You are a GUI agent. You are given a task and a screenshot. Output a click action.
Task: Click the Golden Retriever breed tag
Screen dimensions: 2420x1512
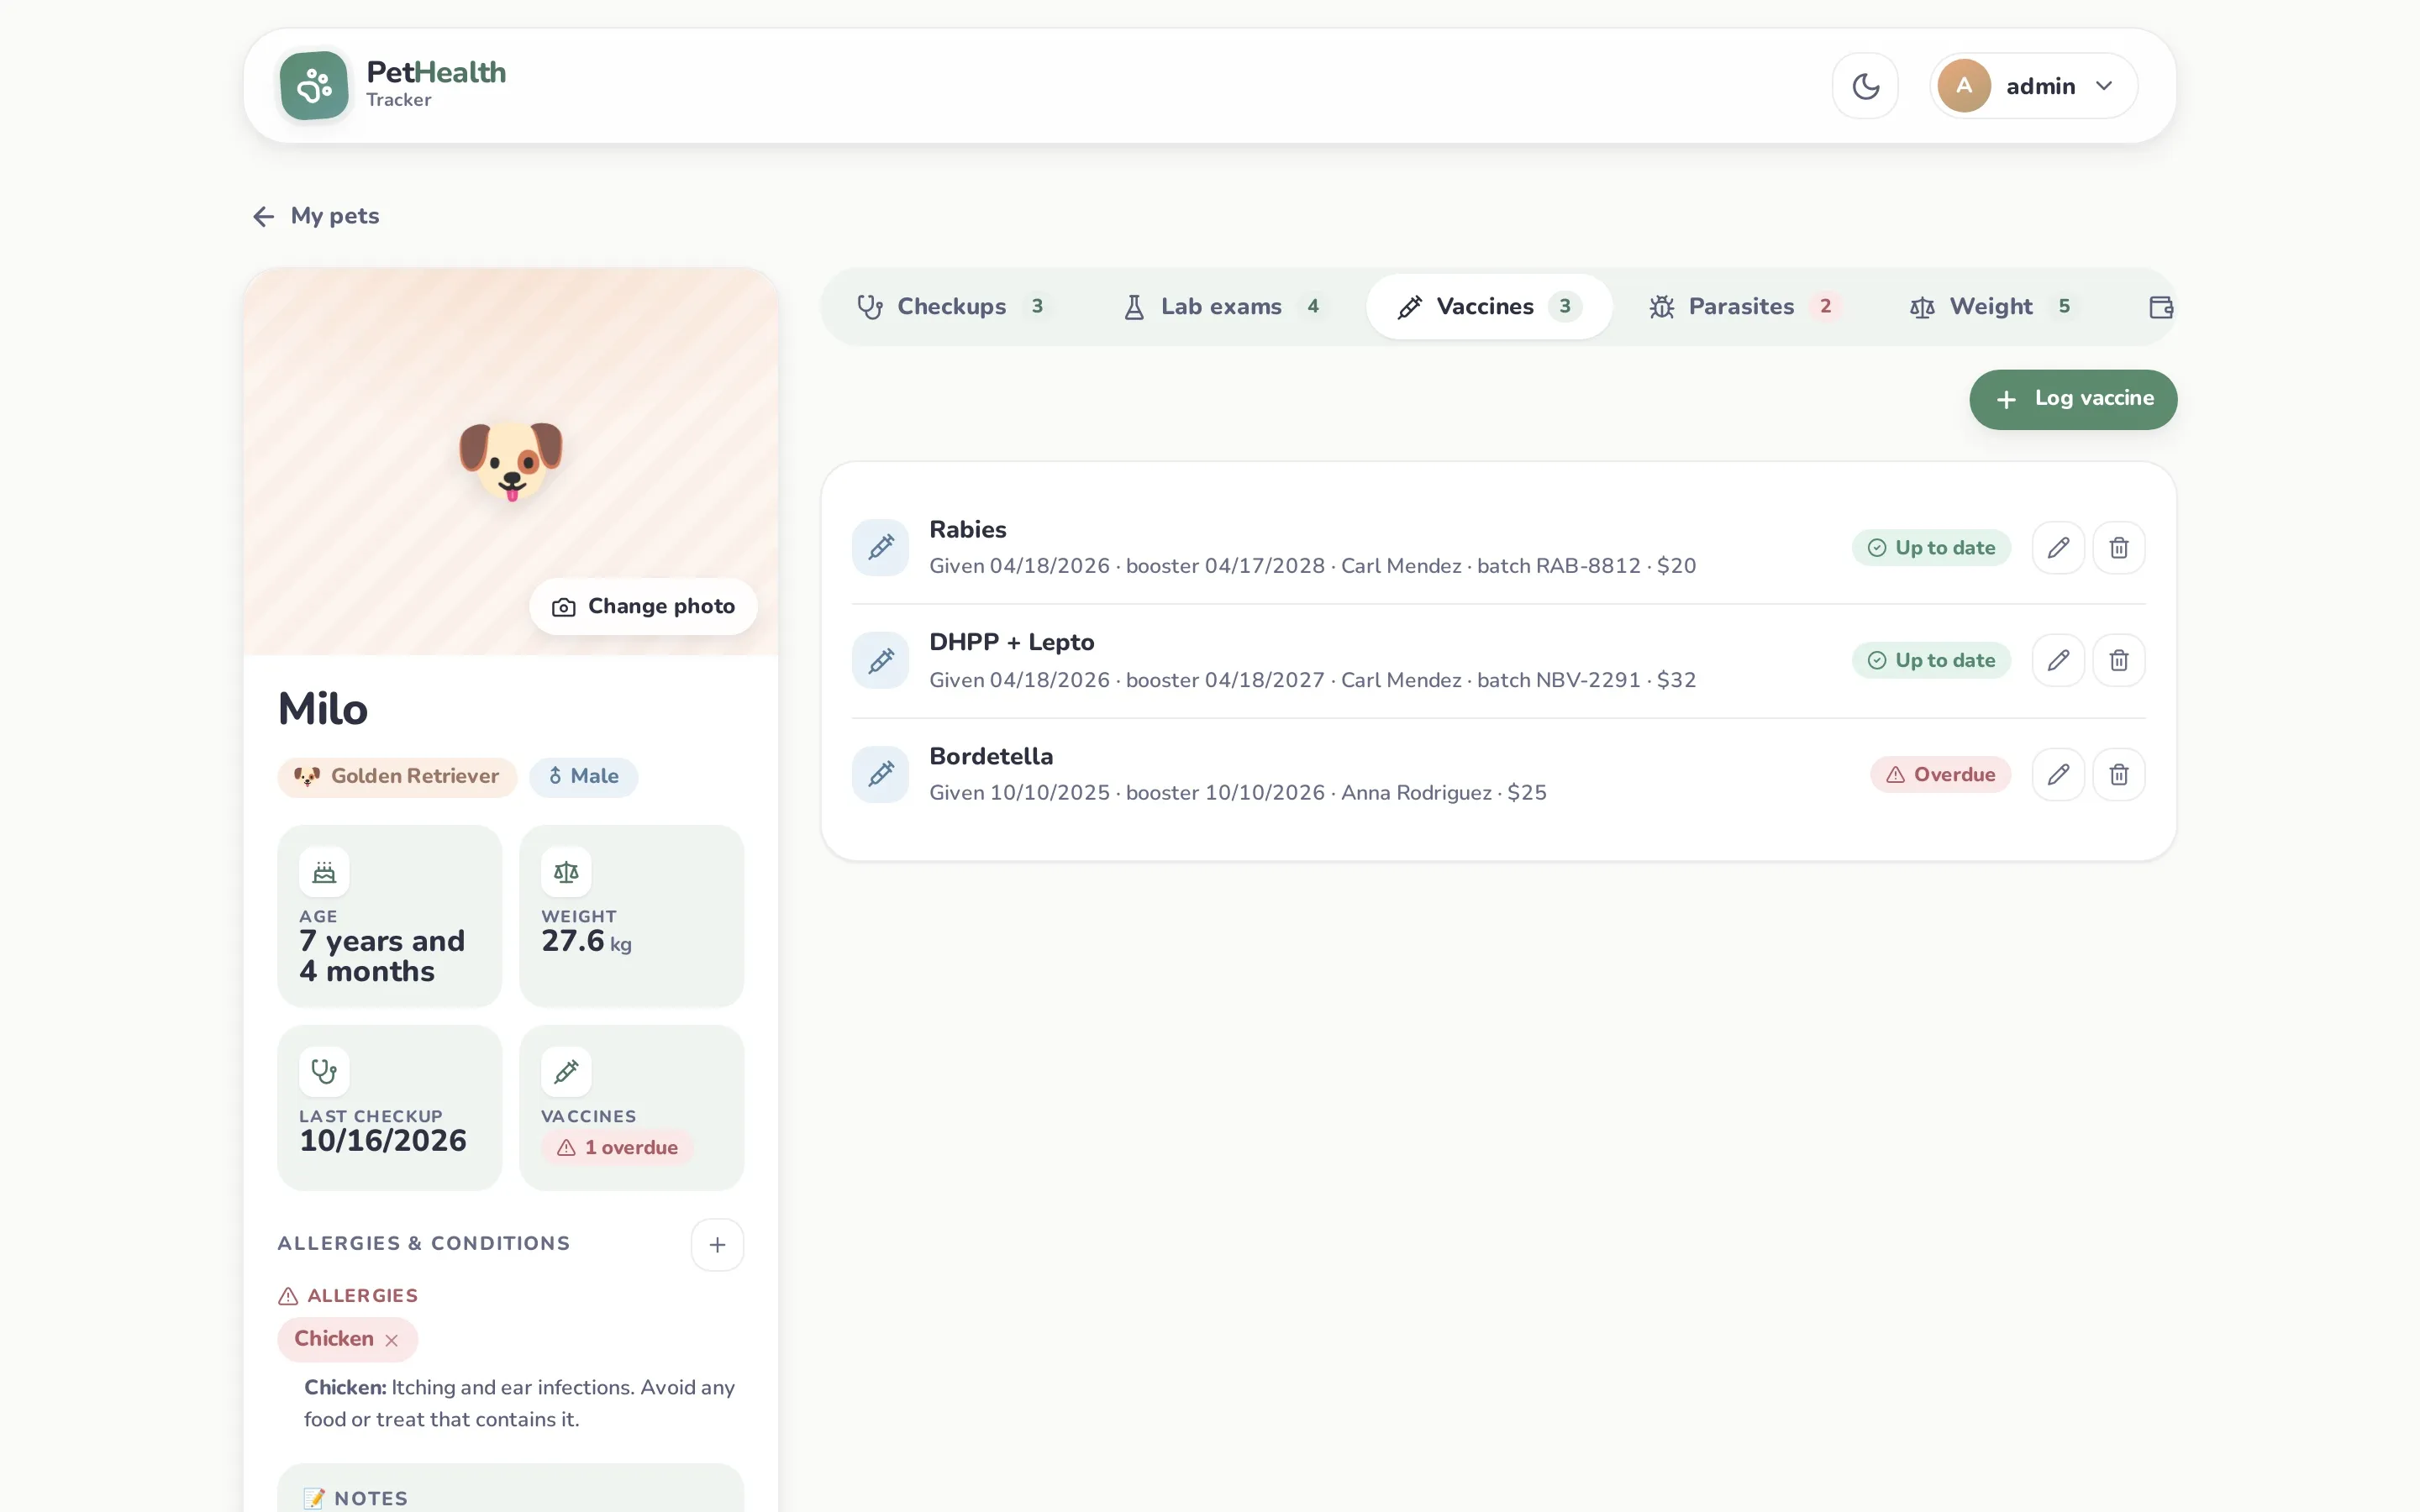397,777
